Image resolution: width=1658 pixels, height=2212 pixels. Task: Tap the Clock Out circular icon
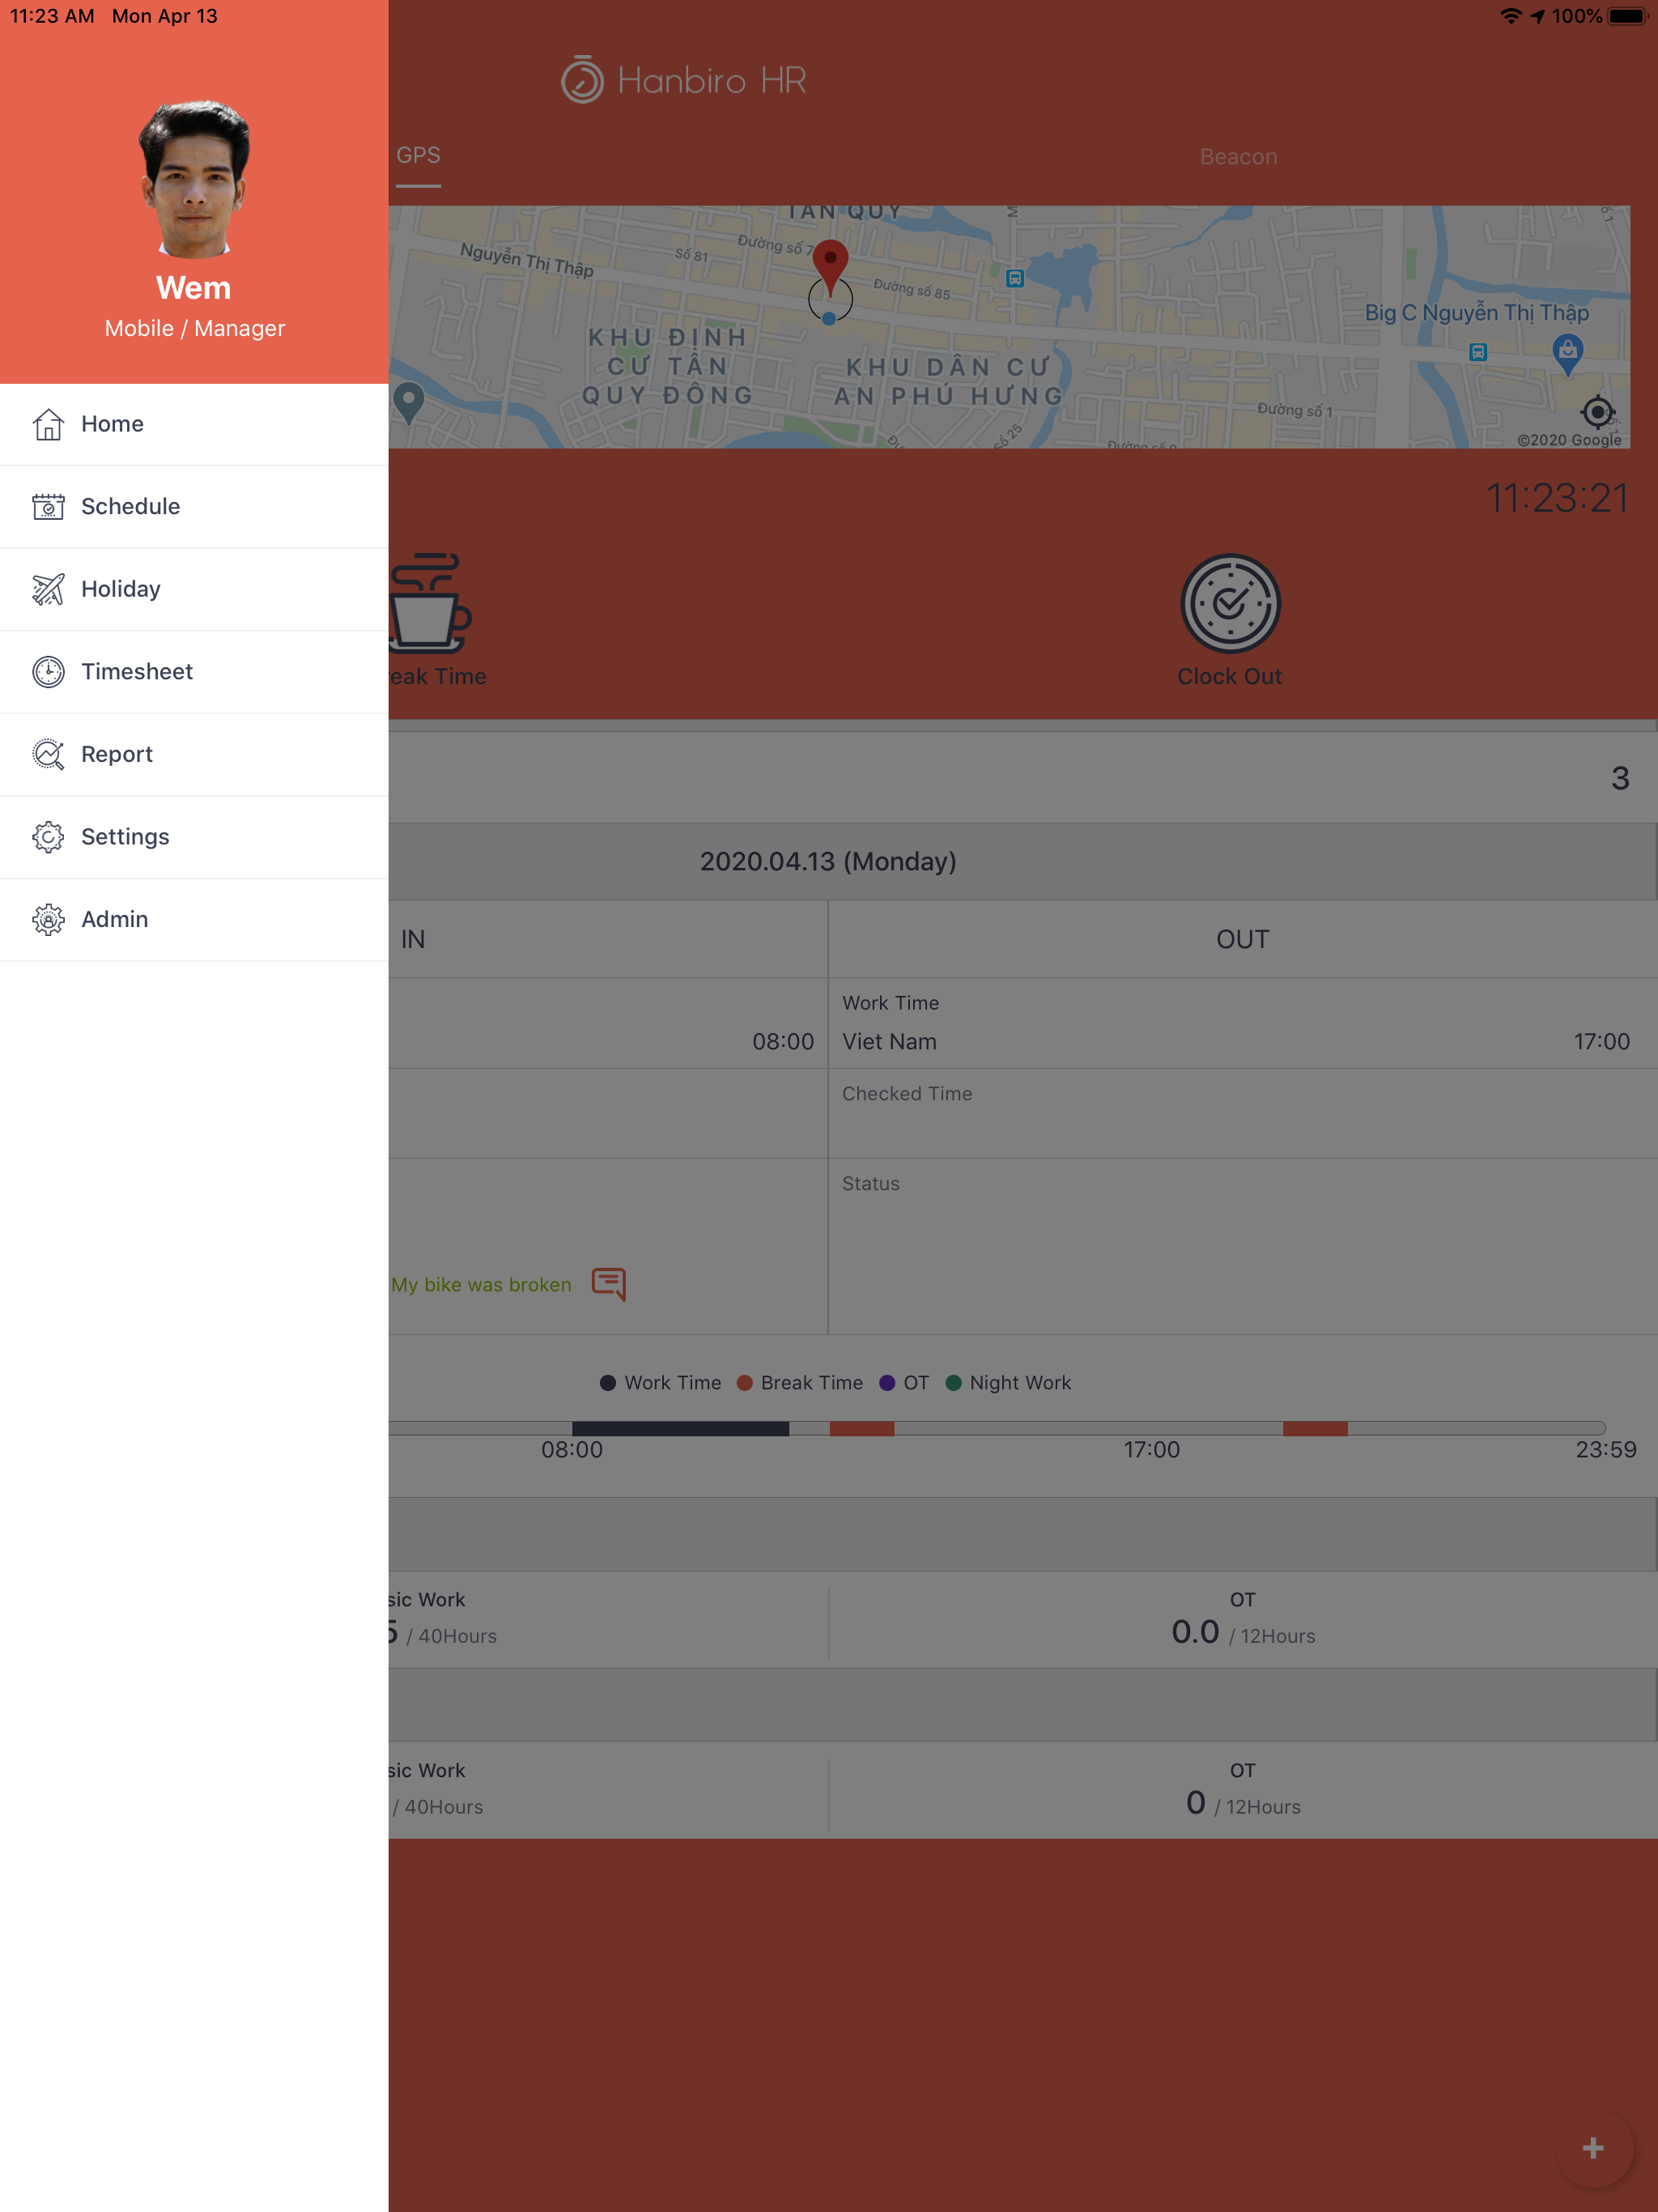tap(1230, 603)
